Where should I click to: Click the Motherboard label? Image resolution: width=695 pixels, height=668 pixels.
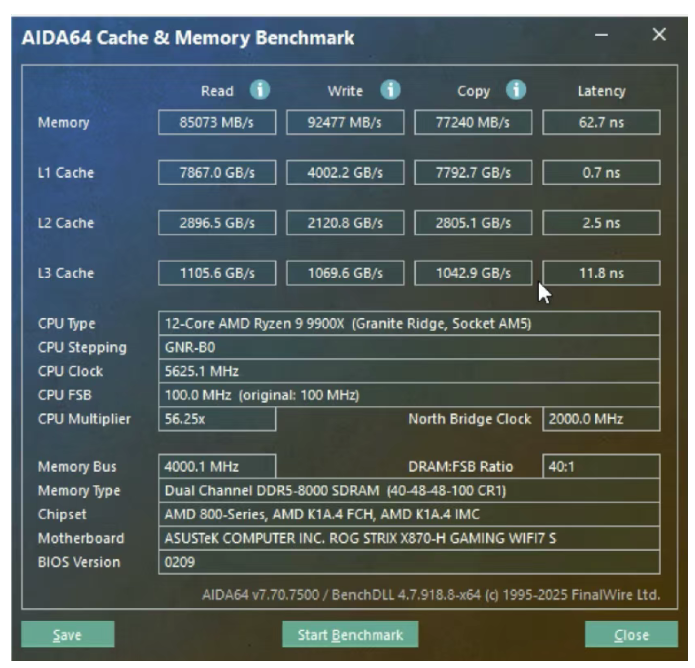pyautogui.click(x=81, y=538)
